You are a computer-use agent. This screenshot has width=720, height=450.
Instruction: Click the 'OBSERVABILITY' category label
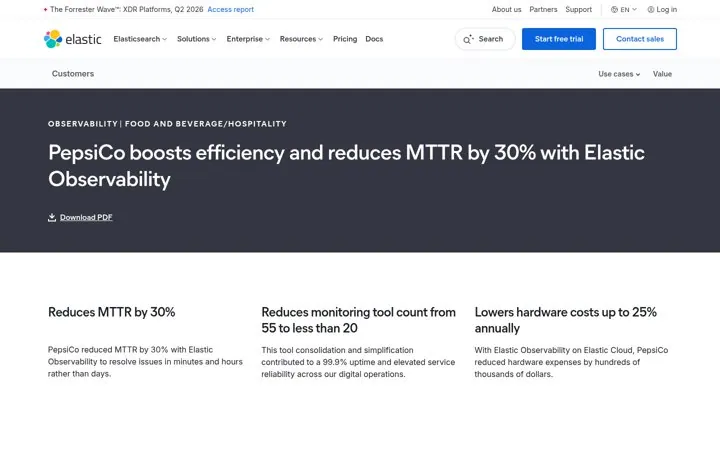pyautogui.click(x=83, y=124)
